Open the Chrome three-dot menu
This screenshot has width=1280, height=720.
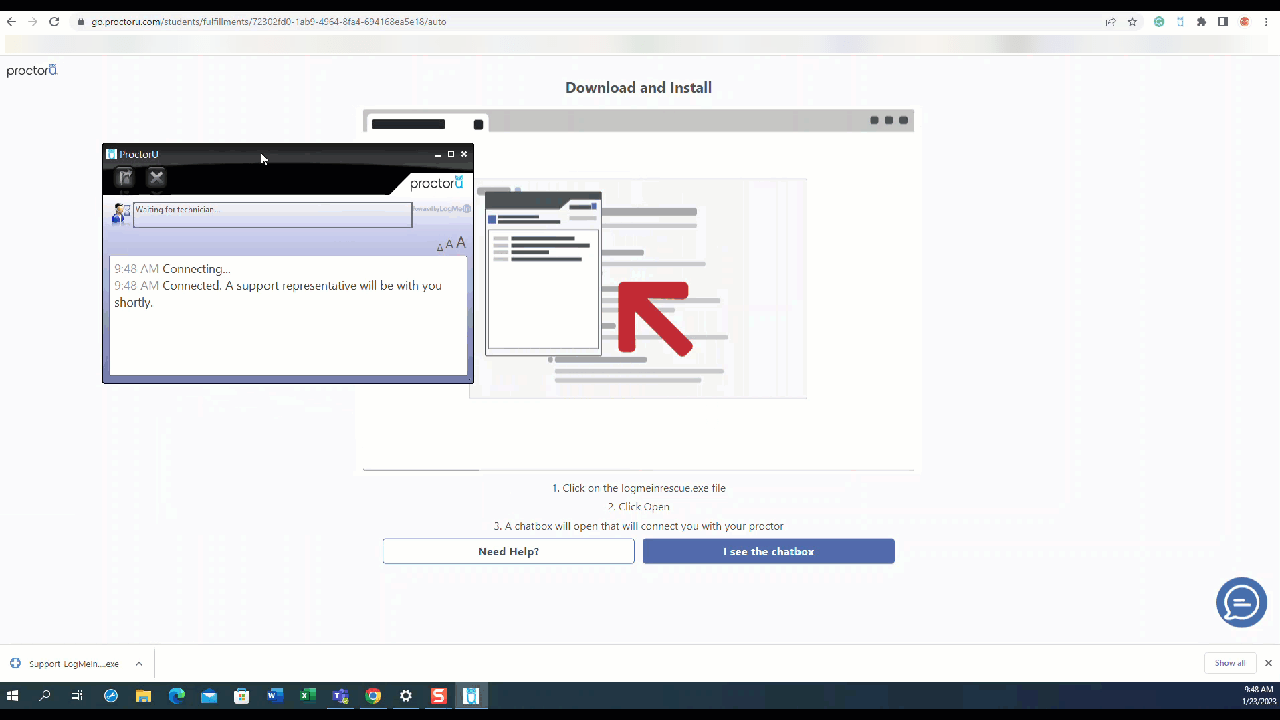tap(1265, 22)
